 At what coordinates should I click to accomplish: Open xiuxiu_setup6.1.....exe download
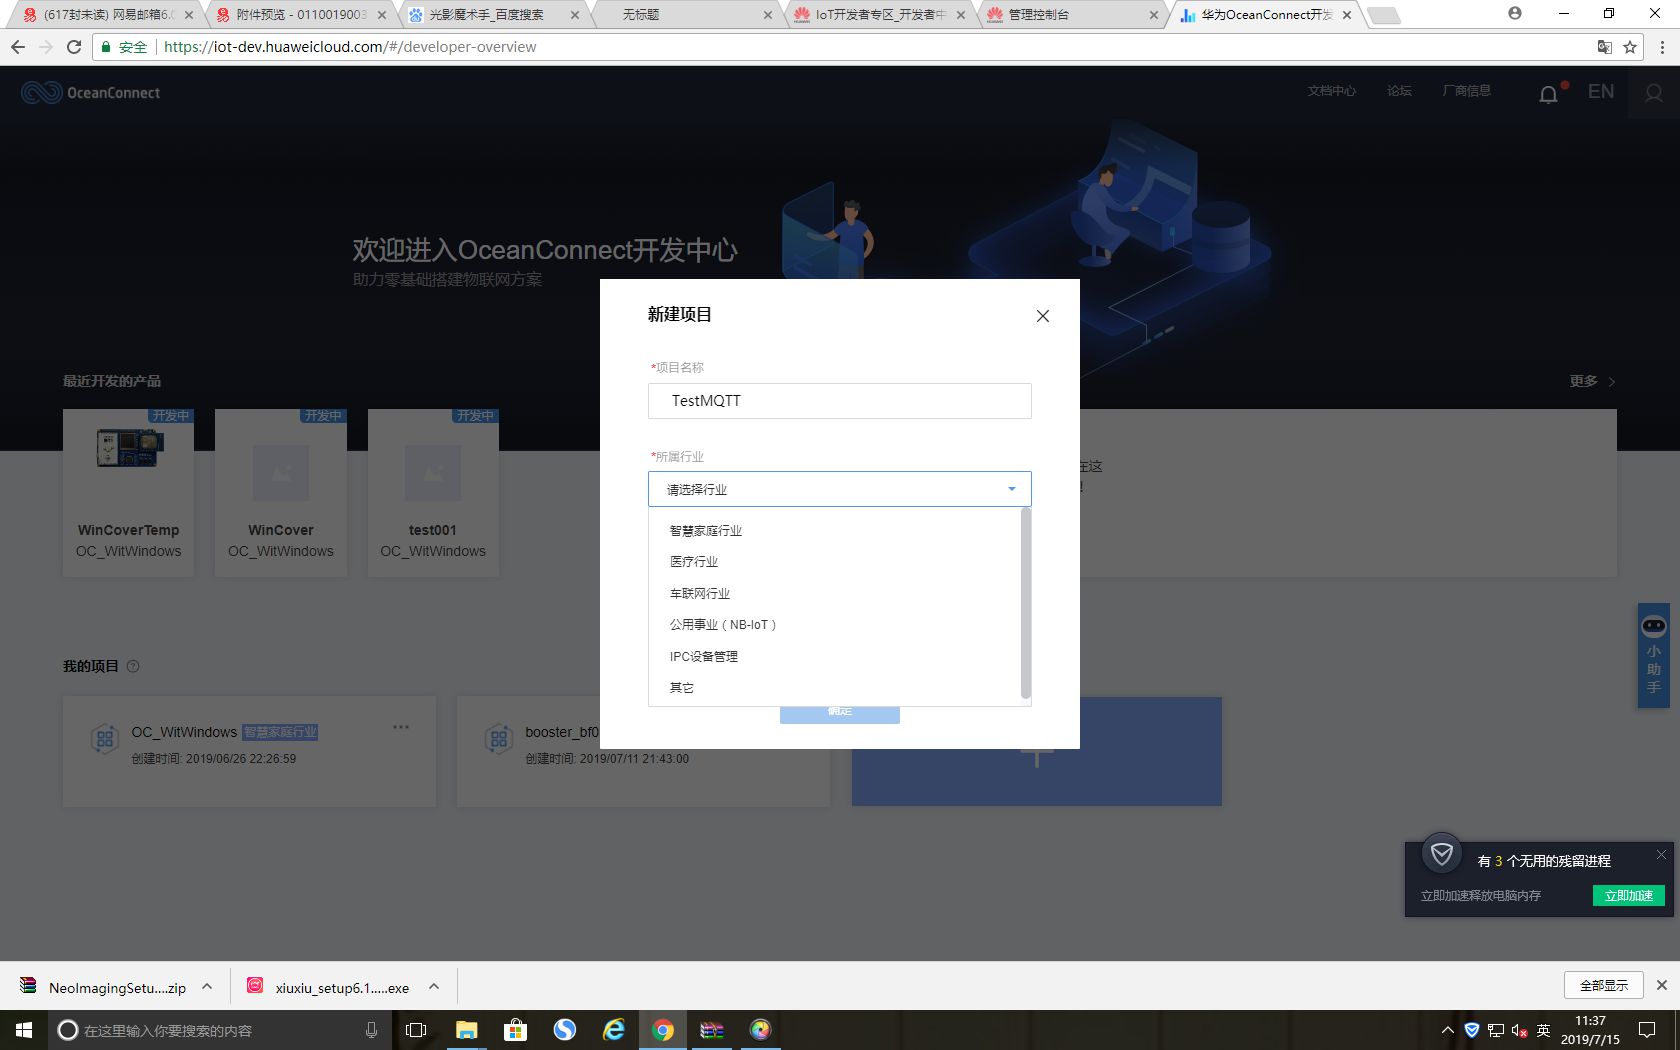pyautogui.click(x=329, y=987)
